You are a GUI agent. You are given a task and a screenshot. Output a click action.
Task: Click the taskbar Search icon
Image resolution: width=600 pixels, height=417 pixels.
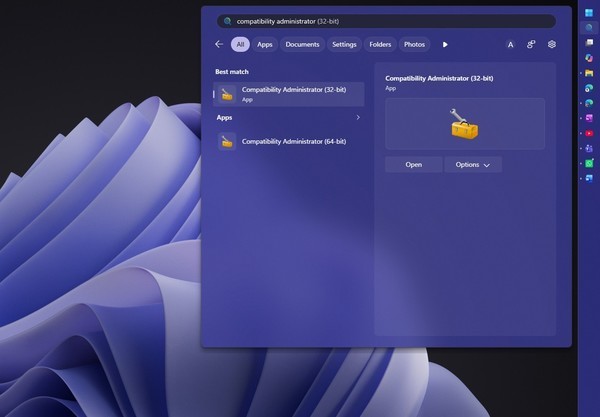pyautogui.click(x=589, y=28)
